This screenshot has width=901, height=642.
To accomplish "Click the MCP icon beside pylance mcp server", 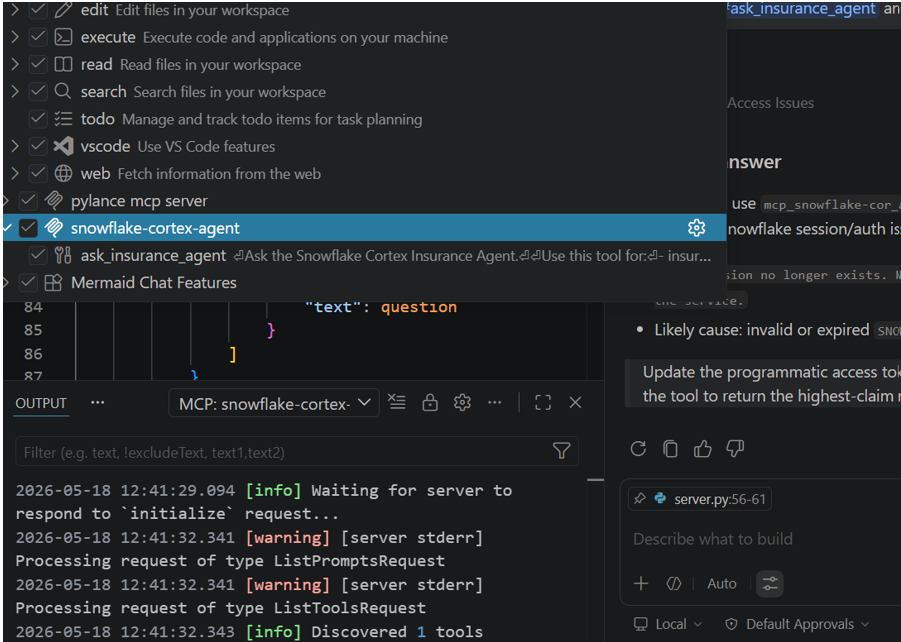I will pos(53,201).
